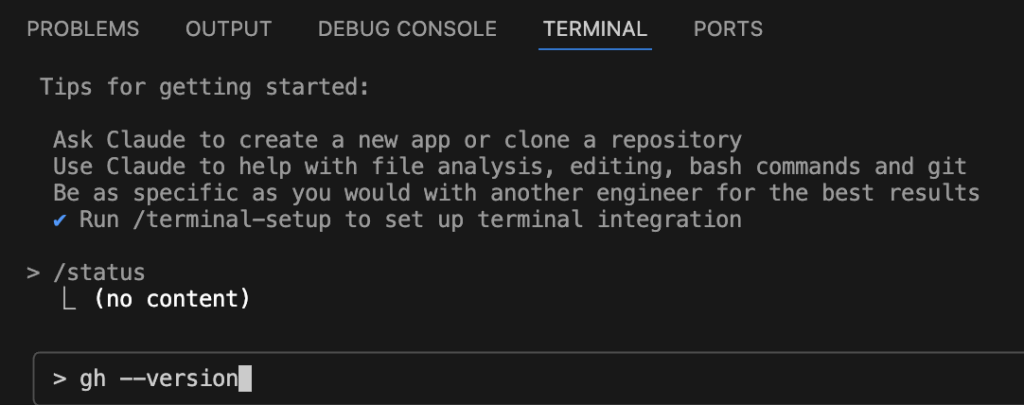
Task: Click the block cursor after --version
Action: [x=245, y=379]
